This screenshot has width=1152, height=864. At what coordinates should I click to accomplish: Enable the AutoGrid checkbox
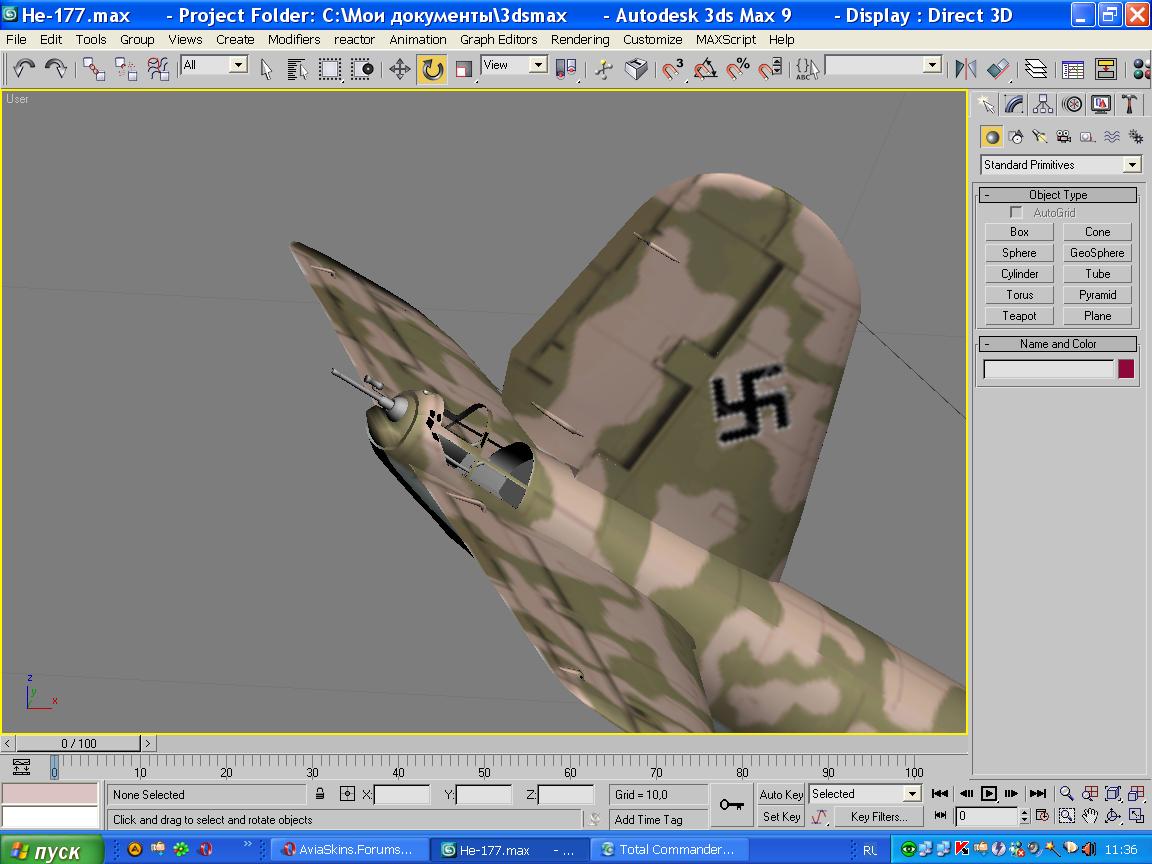coord(1017,213)
